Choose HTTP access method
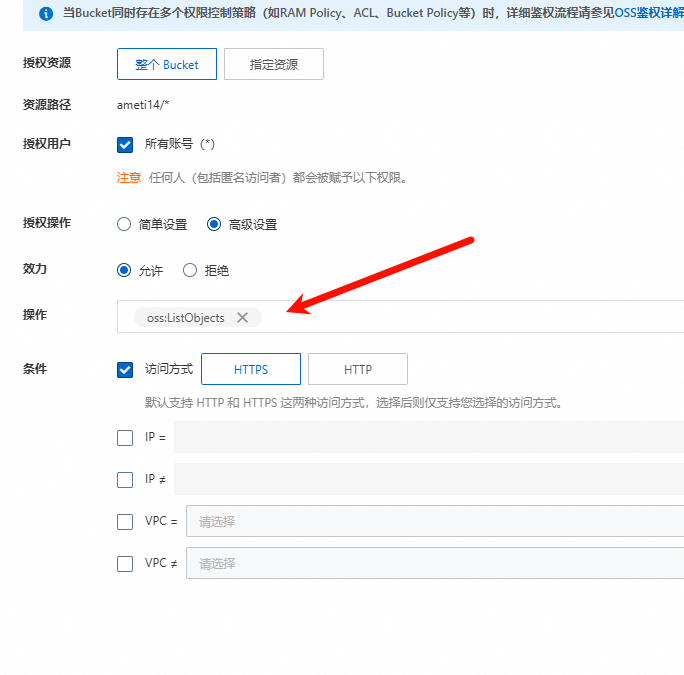Image resolution: width=684 pixels, height=675 pixels. tap(357, 369)
